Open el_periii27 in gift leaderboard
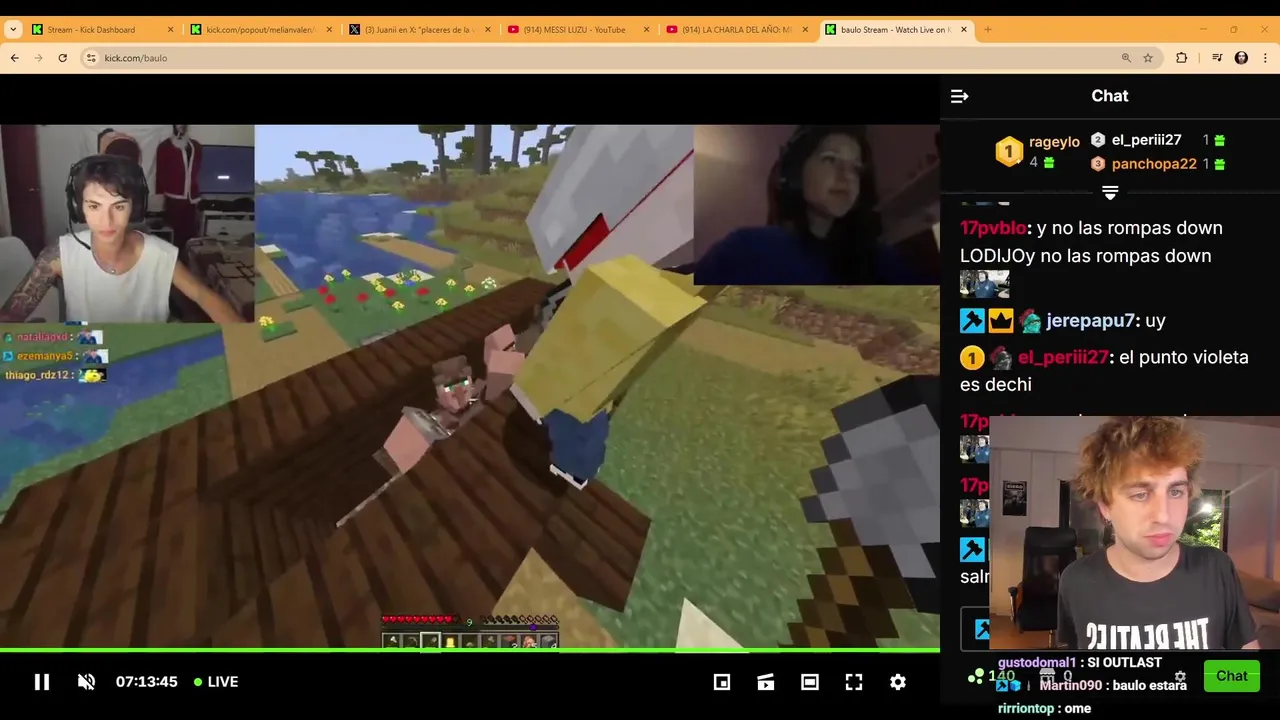This screenshot has height=720, width=1280. tap(1146, 140)
